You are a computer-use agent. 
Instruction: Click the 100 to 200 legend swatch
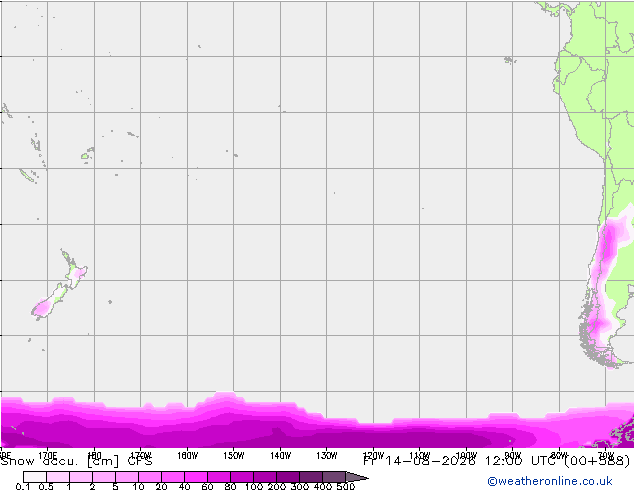coord(265,477)
